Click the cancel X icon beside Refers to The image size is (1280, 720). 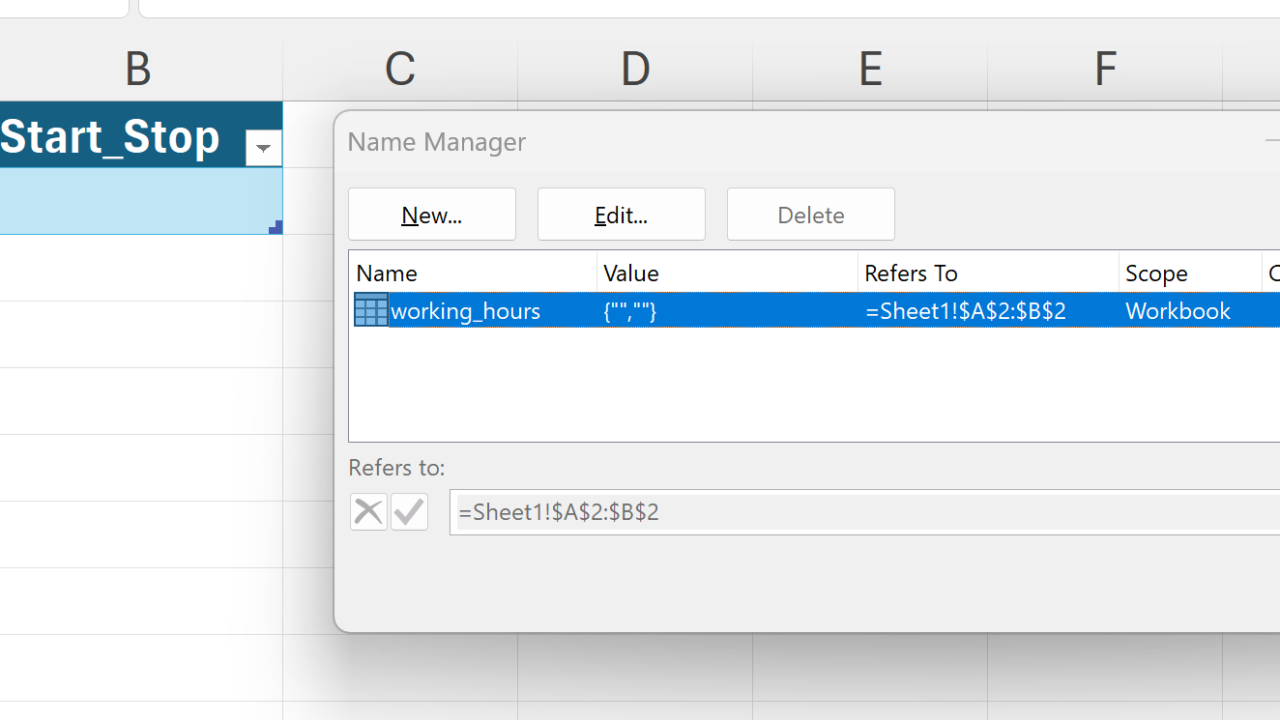pyautogui.click(x=368, y=512)
